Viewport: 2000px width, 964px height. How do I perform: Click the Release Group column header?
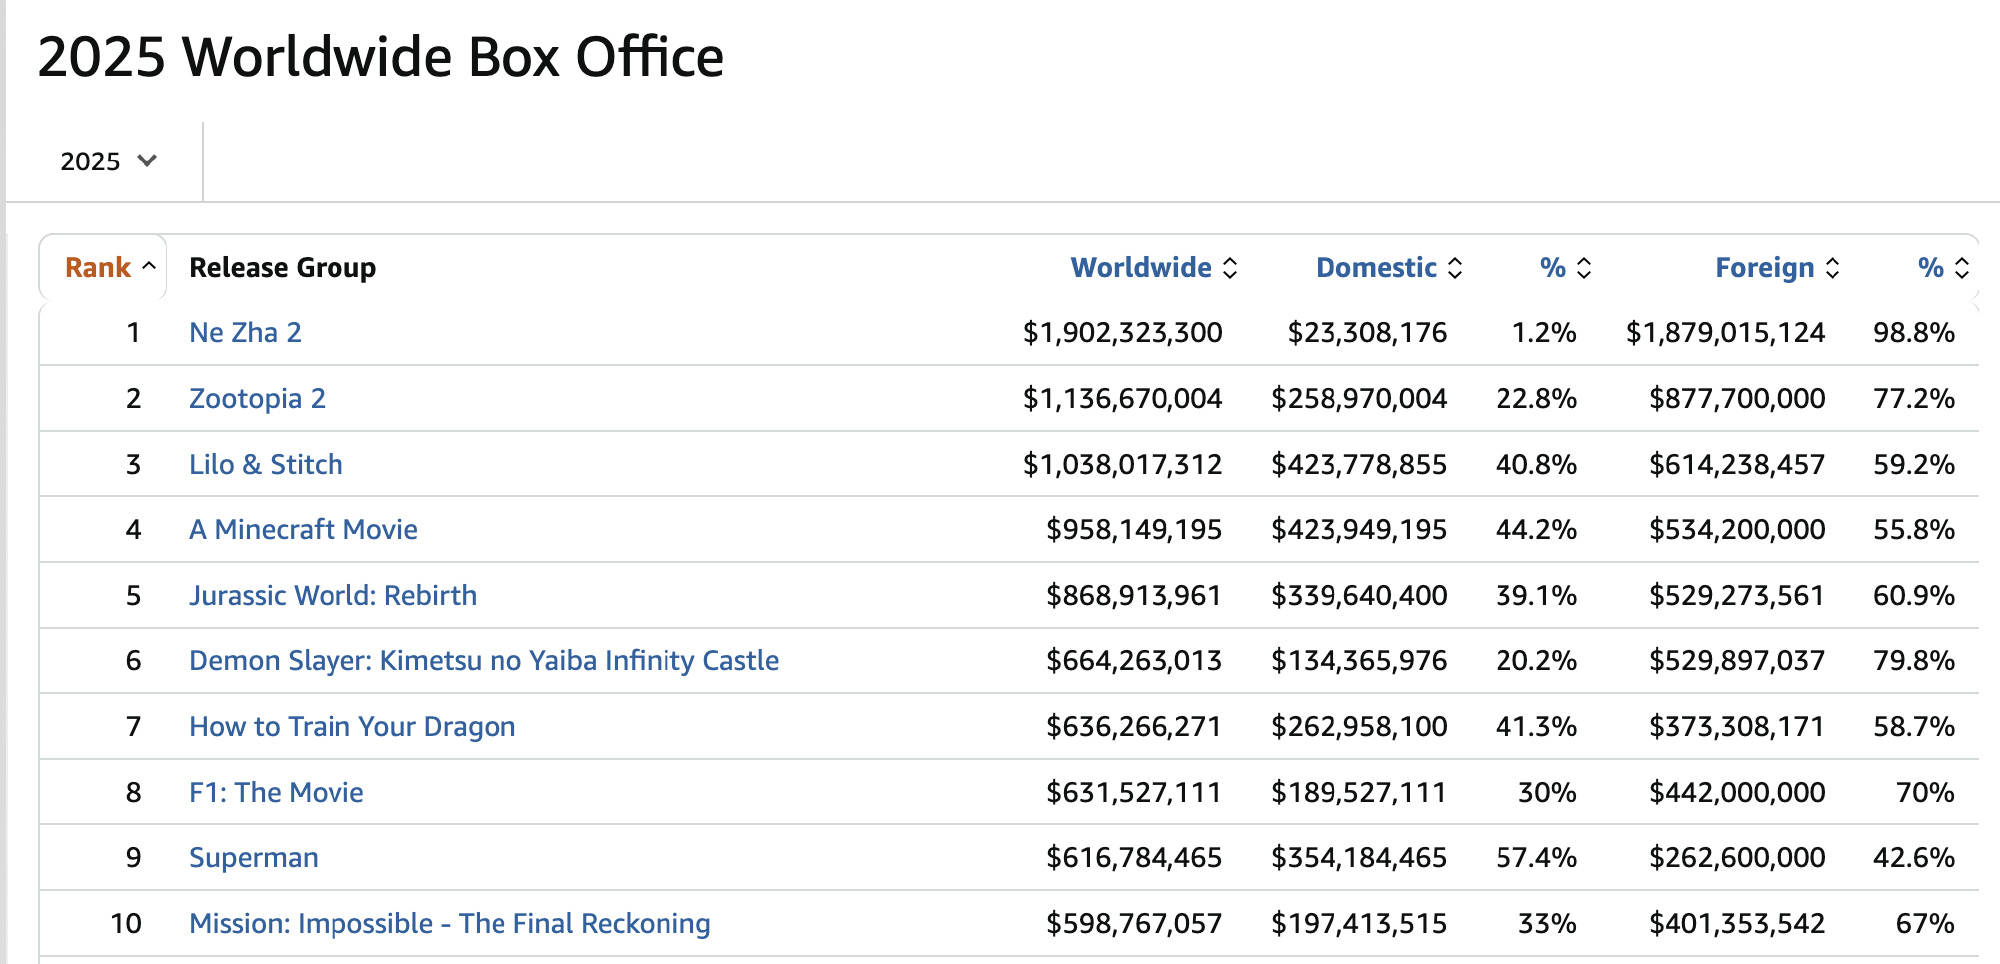tap(282, 268)
